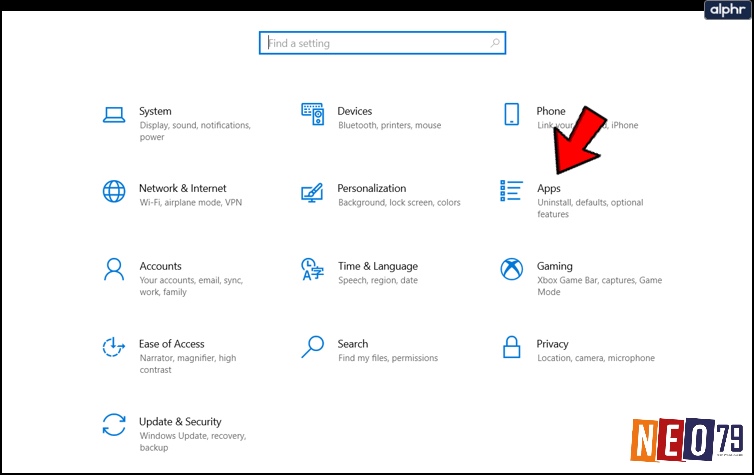Click the Personalization paintbrush icon
Screen dimensions: 754x475
coord(312,192)
